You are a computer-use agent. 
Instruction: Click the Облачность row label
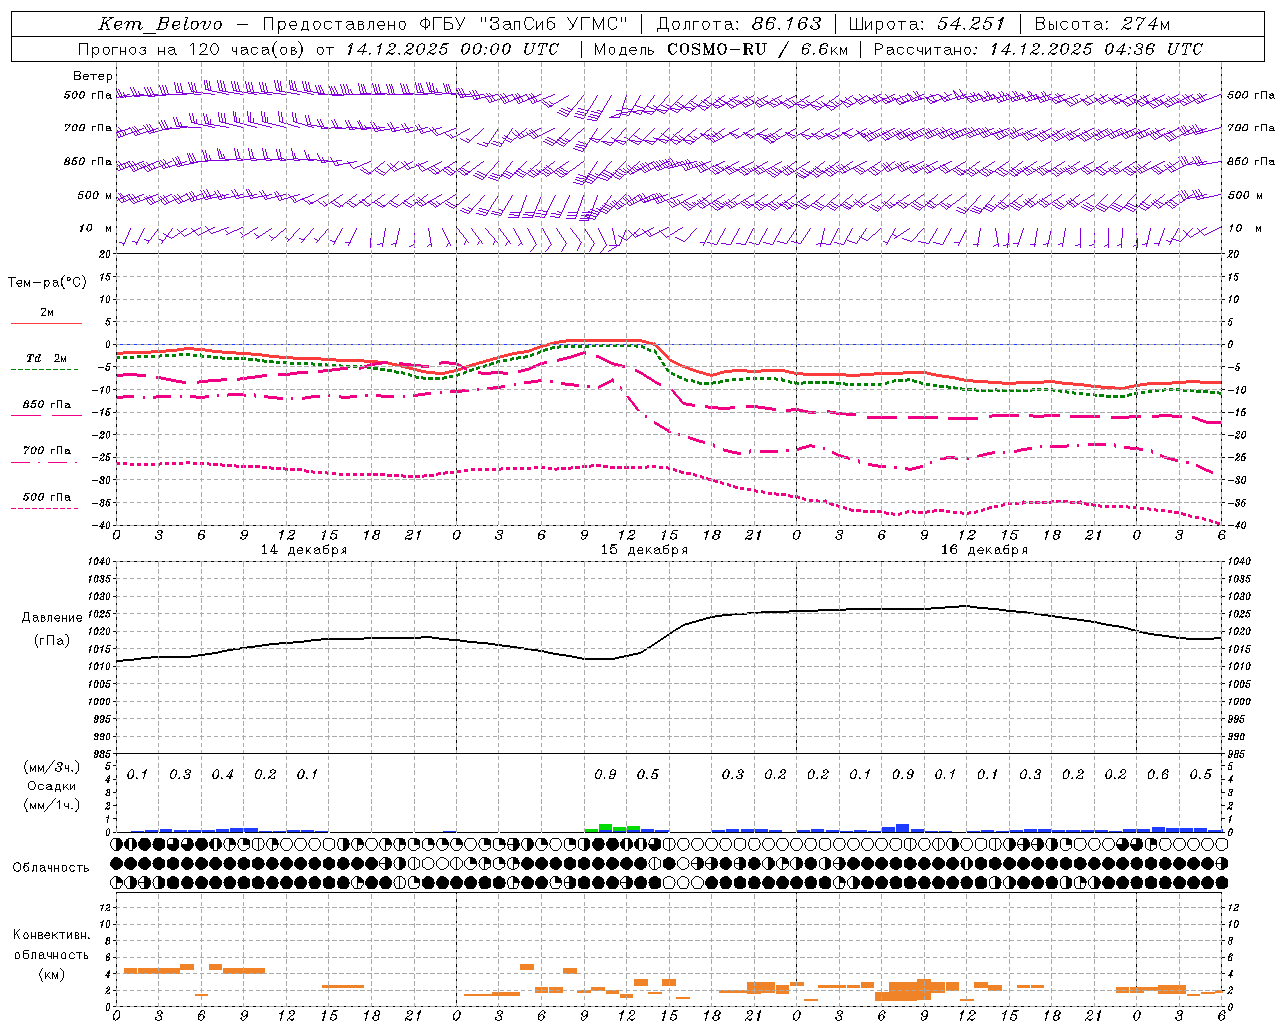point(51,868)
